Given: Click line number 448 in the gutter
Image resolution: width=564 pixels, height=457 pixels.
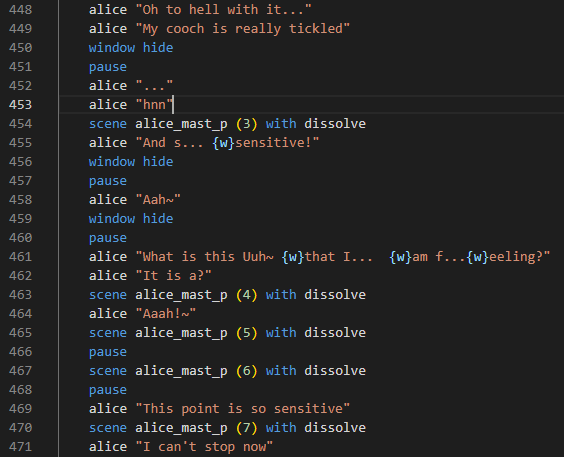Looking at the screenshot, I should point(21,10).
